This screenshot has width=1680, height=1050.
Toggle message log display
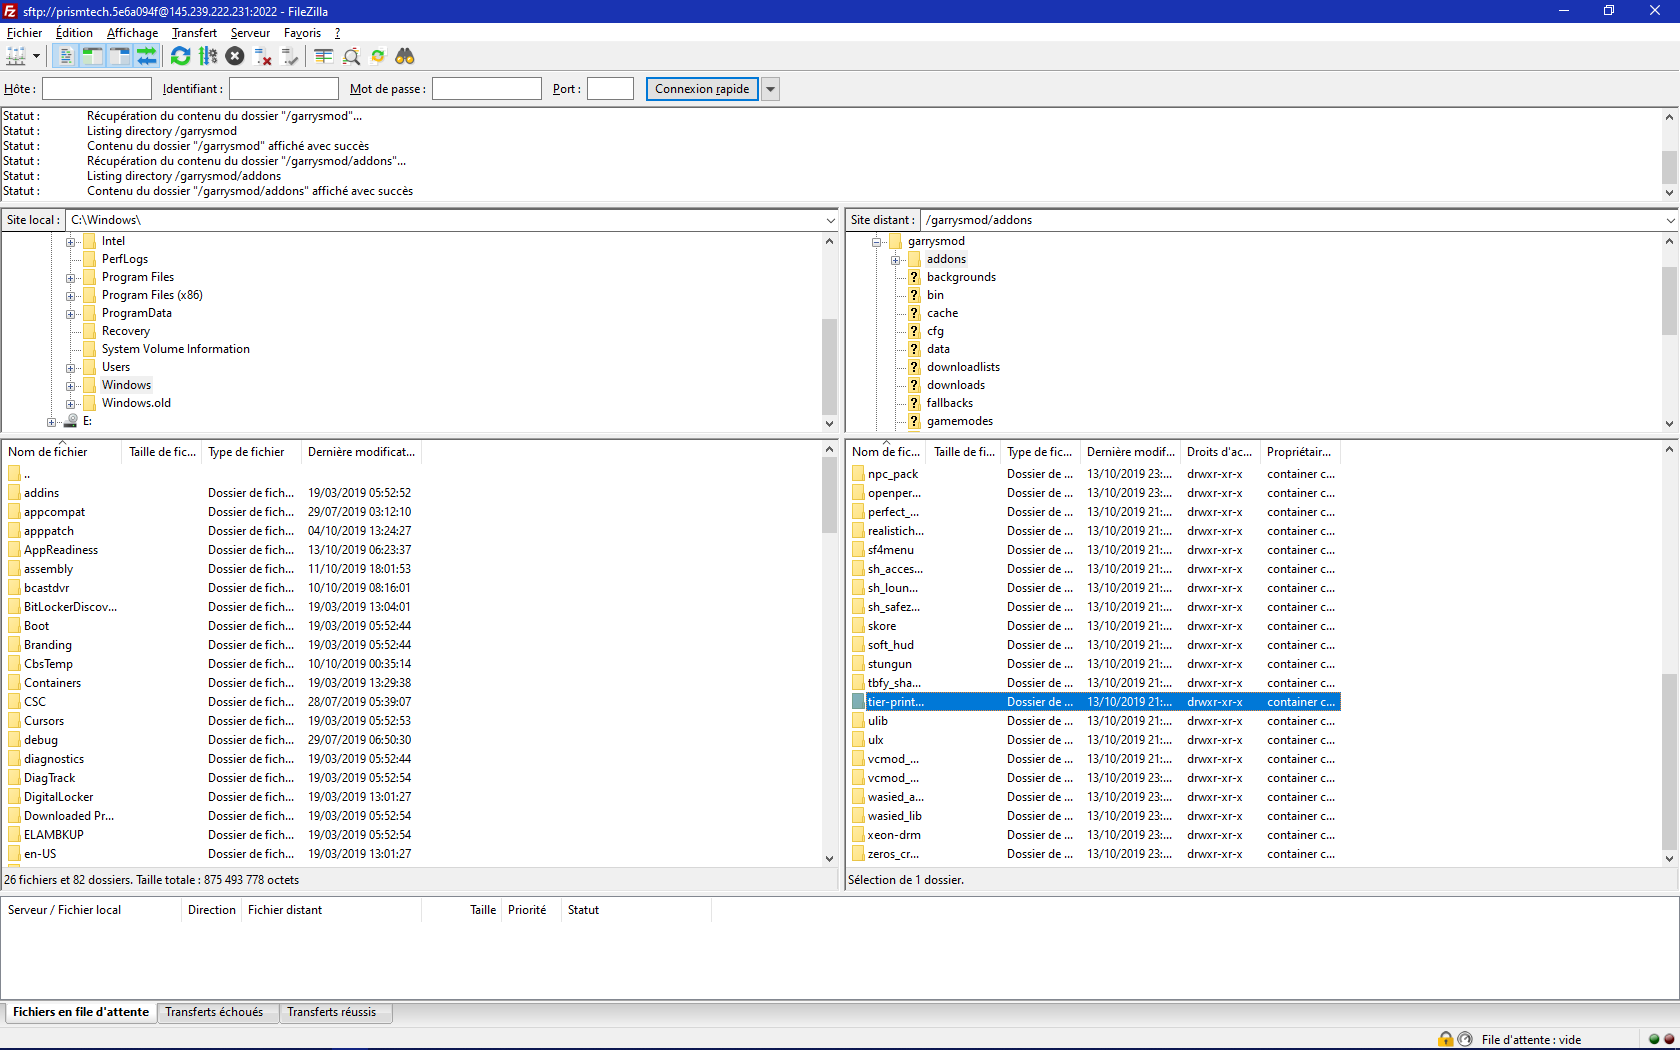point(66,56)
